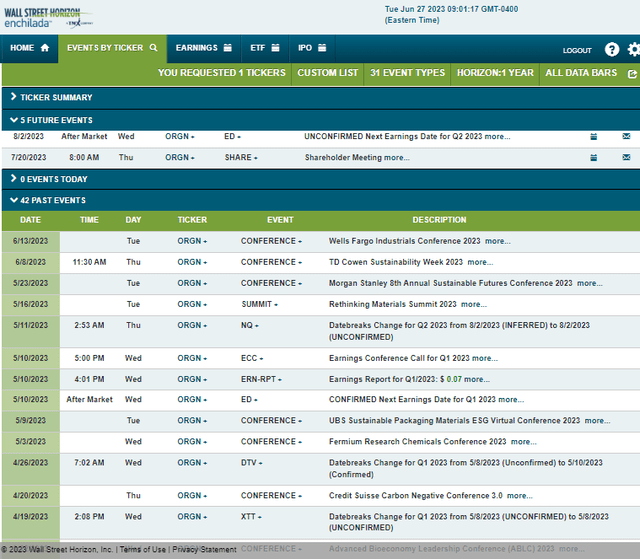Click the Datebreaks Change description dated 4/26/2023
Viewport: 640px width, 559px height.
coord(466,468)
